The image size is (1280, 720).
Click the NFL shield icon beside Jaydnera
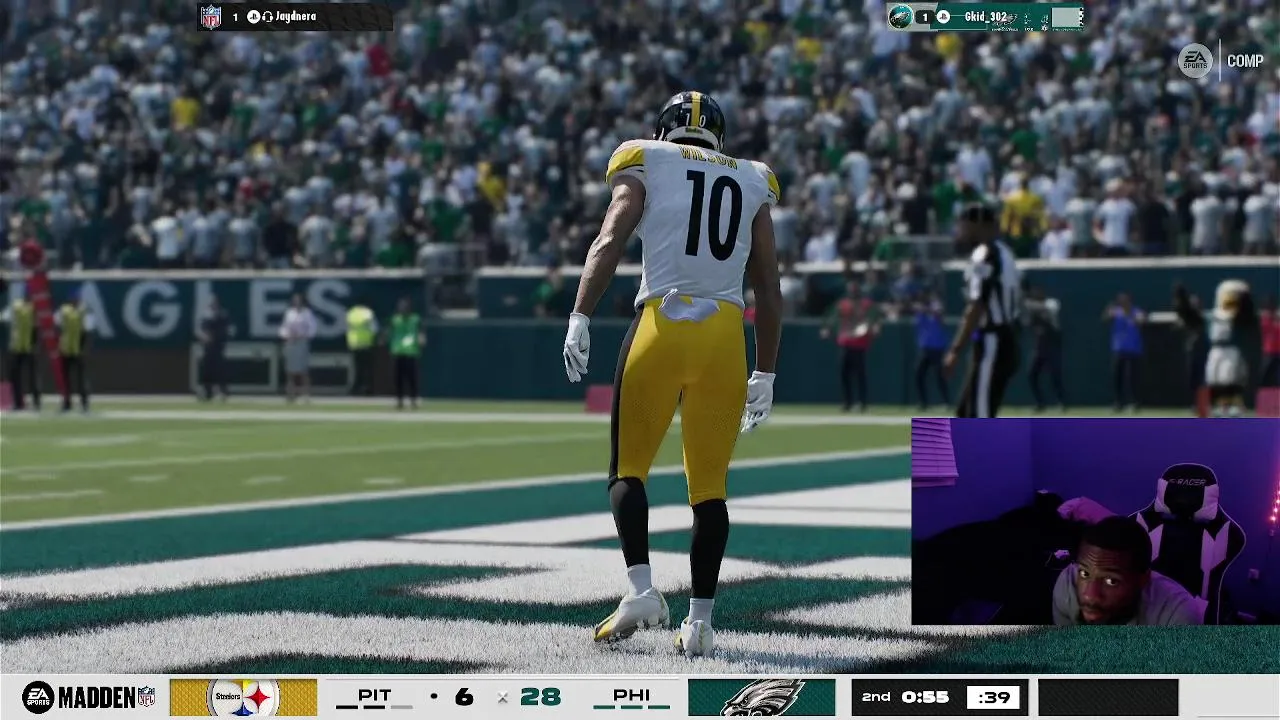pyautogui.click(x=210, y=17)
